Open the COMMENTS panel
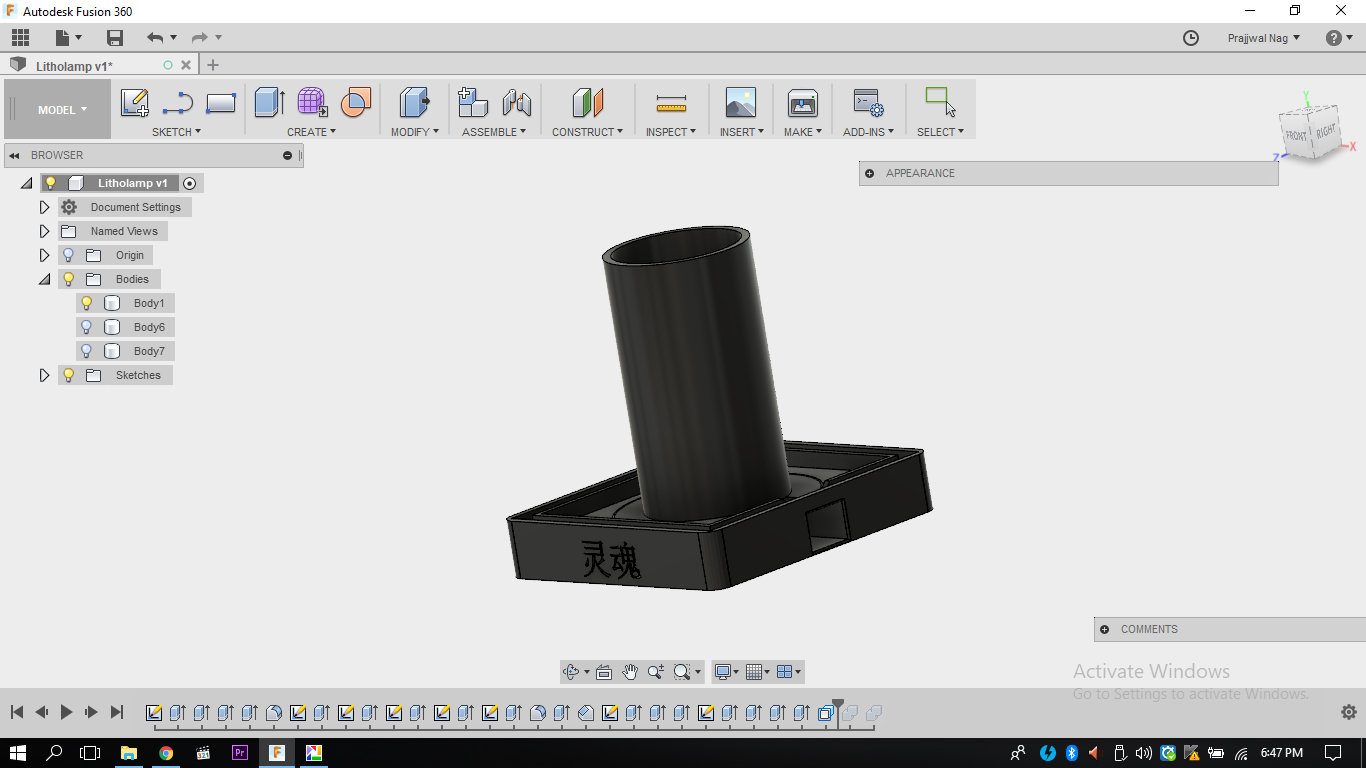The image size is (1366, 768). [1104, 629]
